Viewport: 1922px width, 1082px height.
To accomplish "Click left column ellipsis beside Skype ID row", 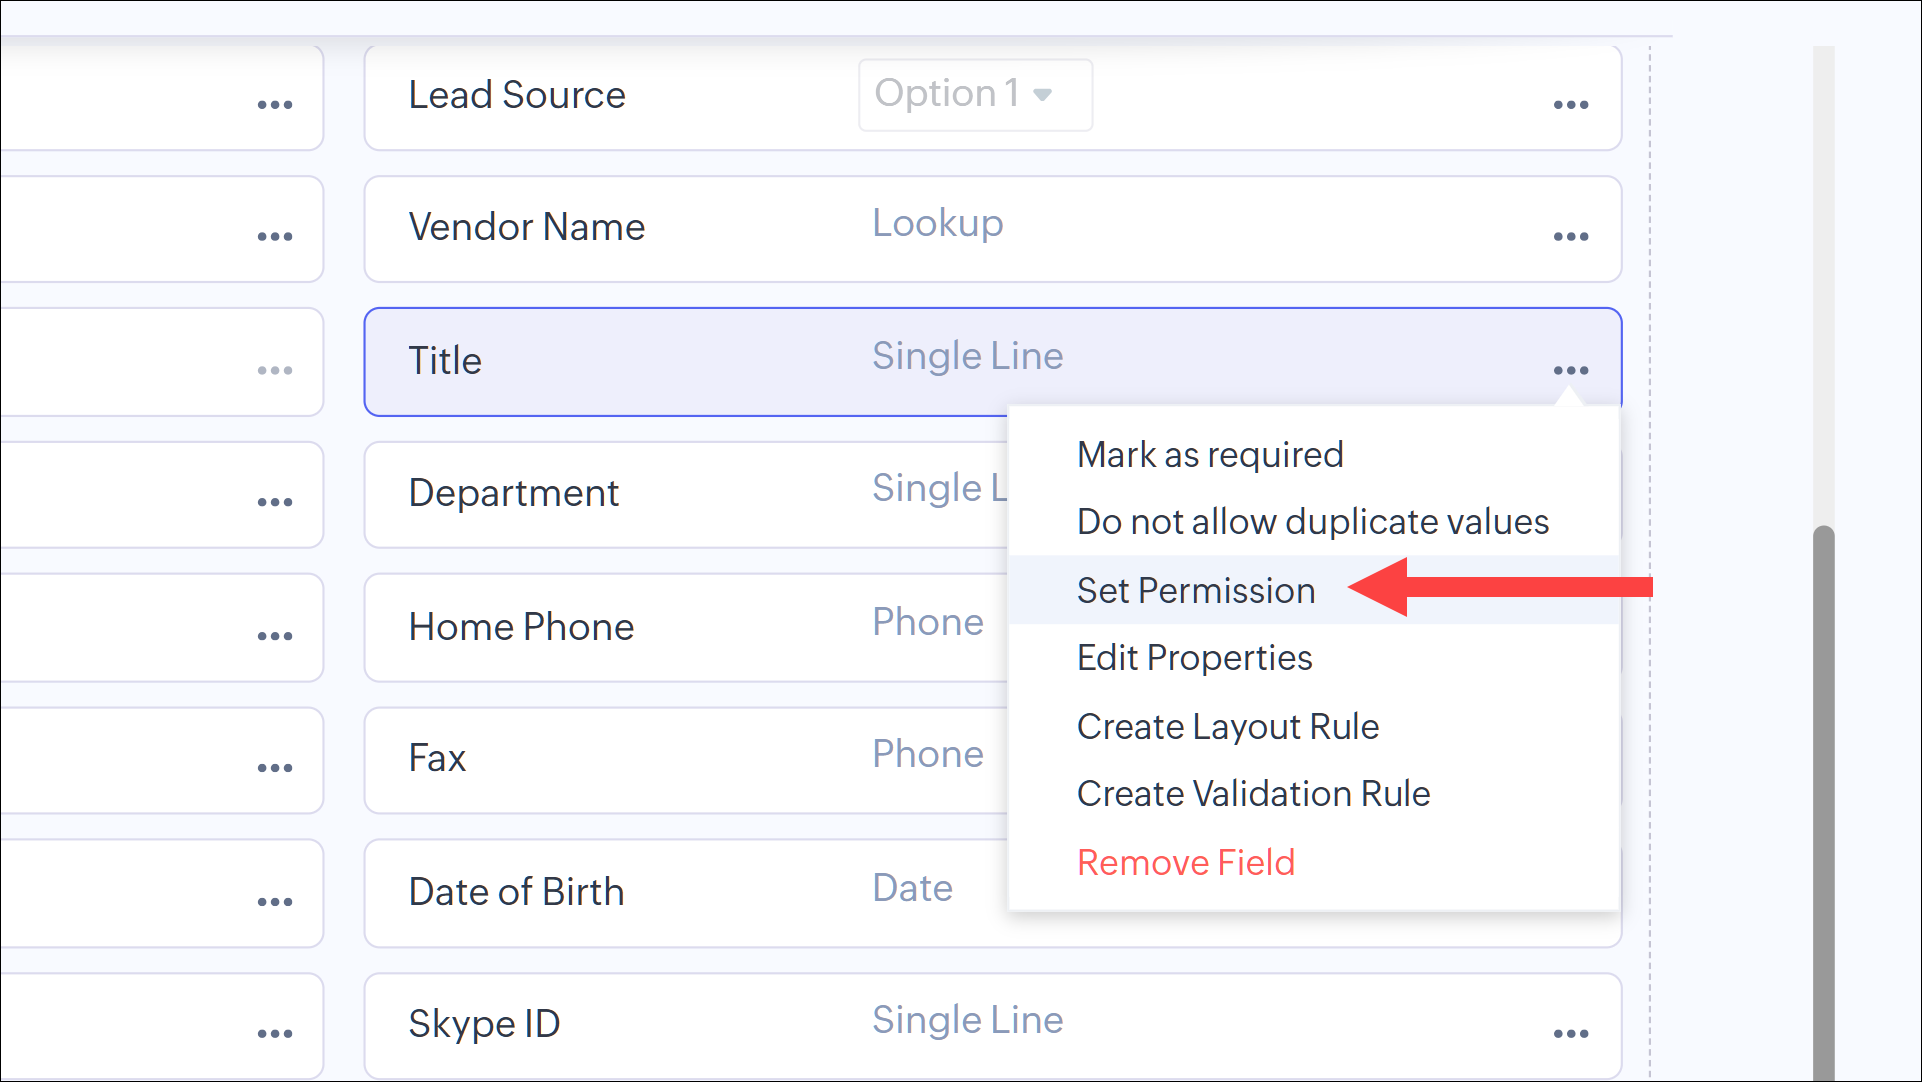I will (275, 1034).
